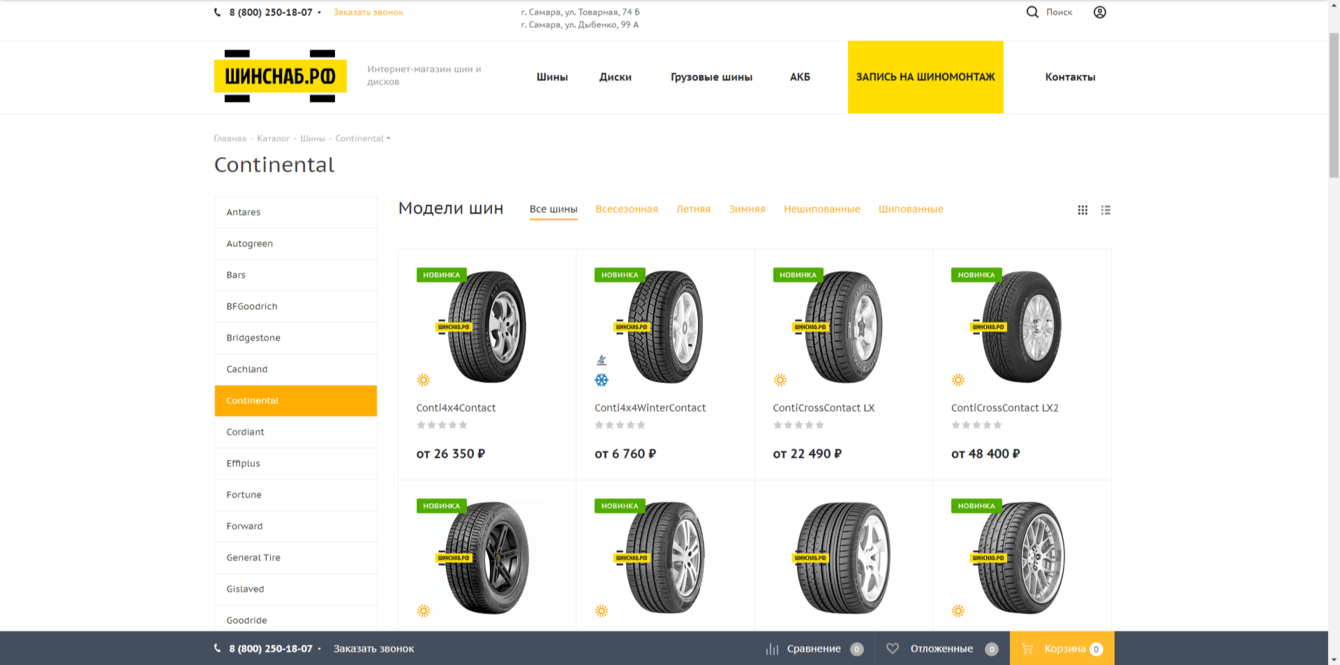This screenshot has height=665, width=1340.
Task: Open the user account icon
Action: coord(1100,12)
